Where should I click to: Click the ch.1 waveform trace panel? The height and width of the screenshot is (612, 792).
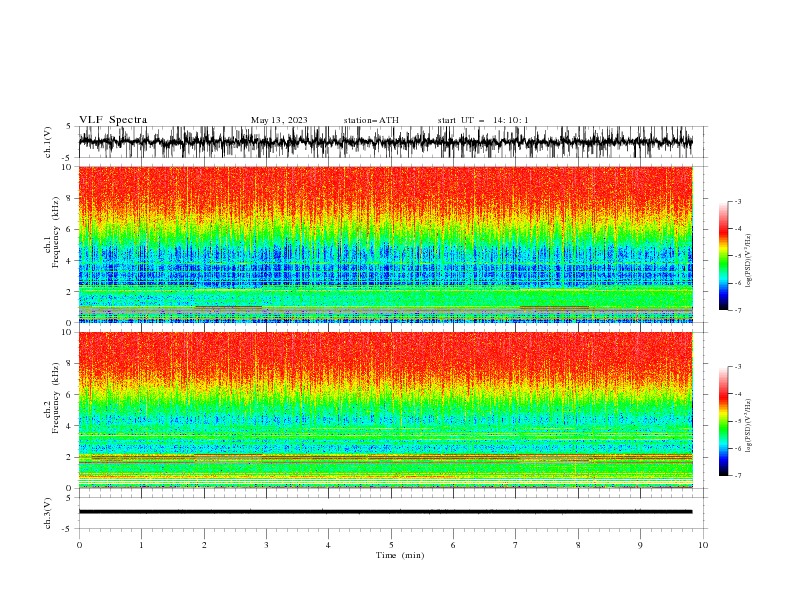tap(392, 142)
